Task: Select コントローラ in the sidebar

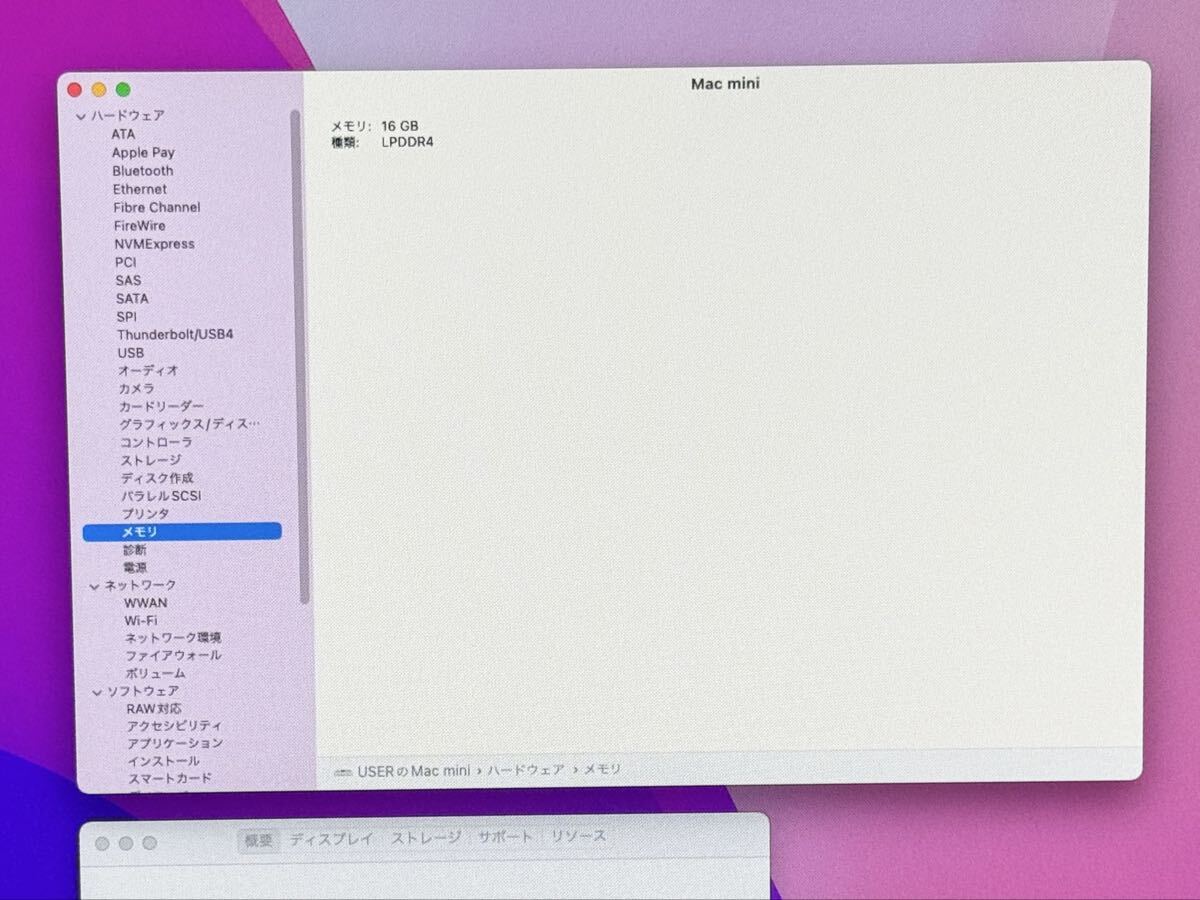Action: [157, 442]
